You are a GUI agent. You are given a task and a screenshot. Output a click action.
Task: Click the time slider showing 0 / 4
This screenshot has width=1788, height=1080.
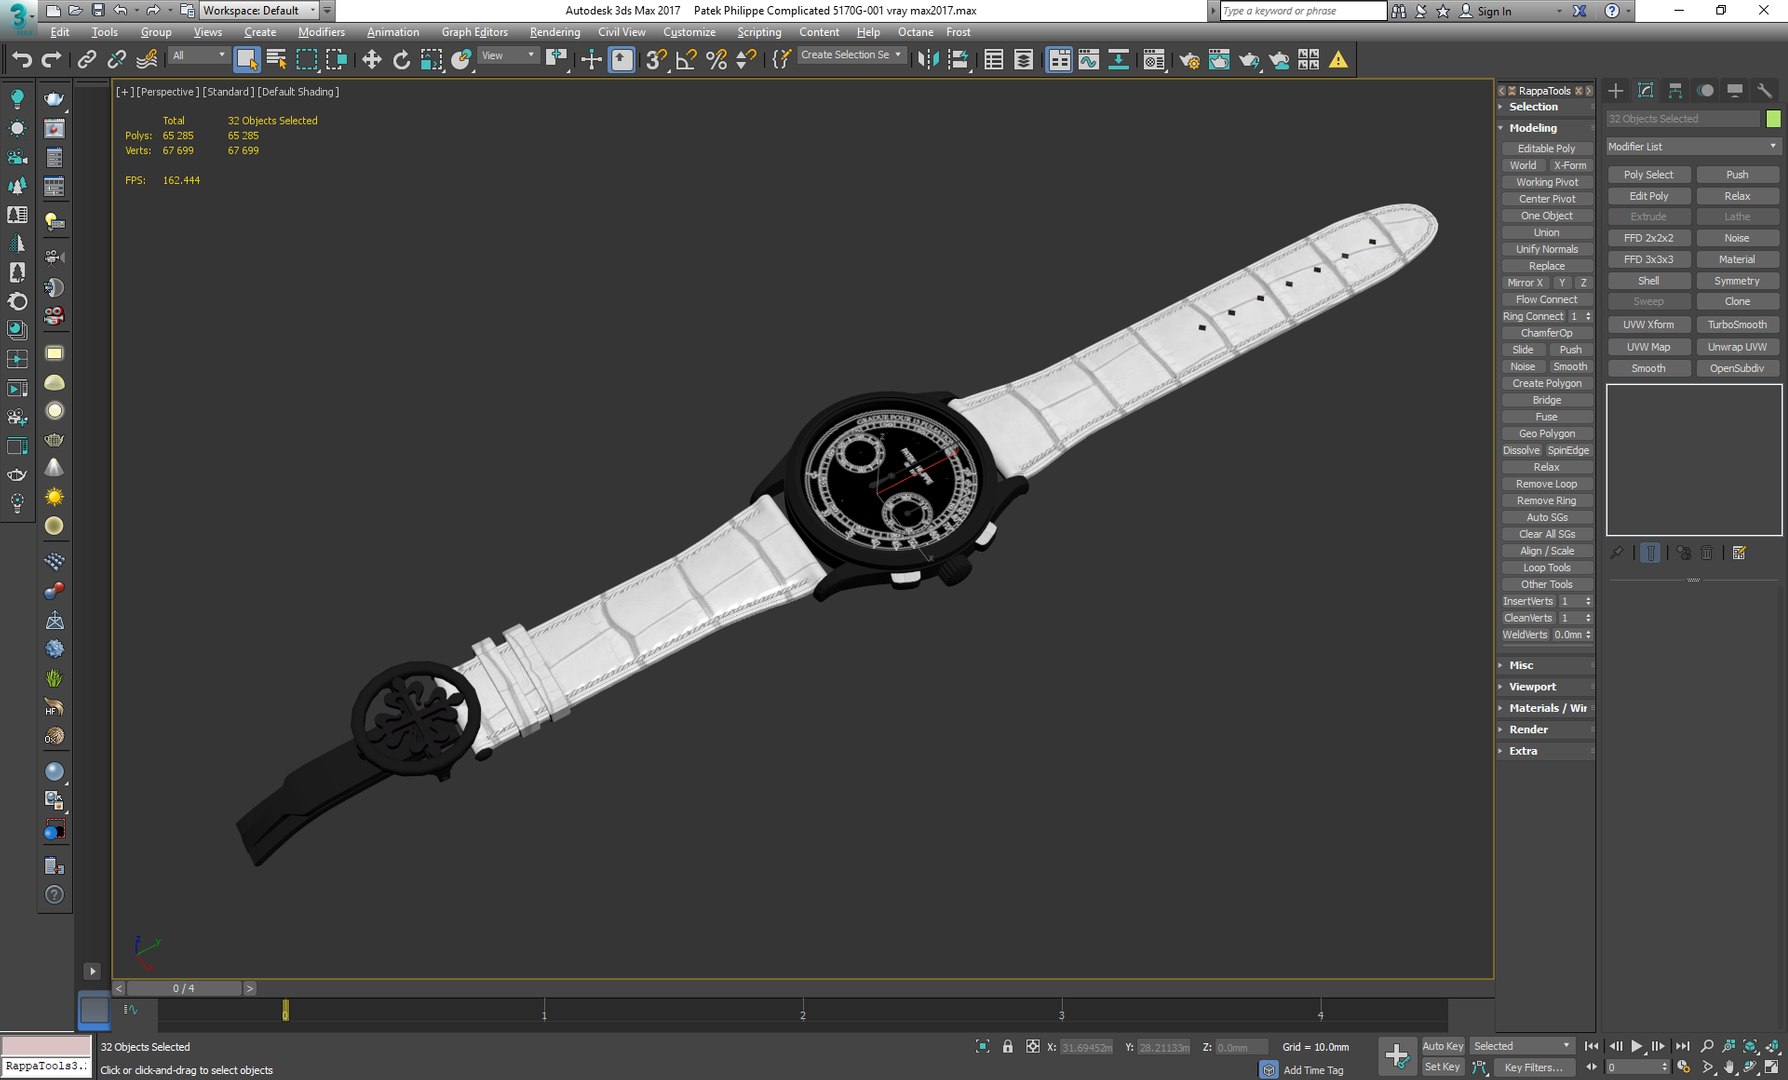pos(184,988)
